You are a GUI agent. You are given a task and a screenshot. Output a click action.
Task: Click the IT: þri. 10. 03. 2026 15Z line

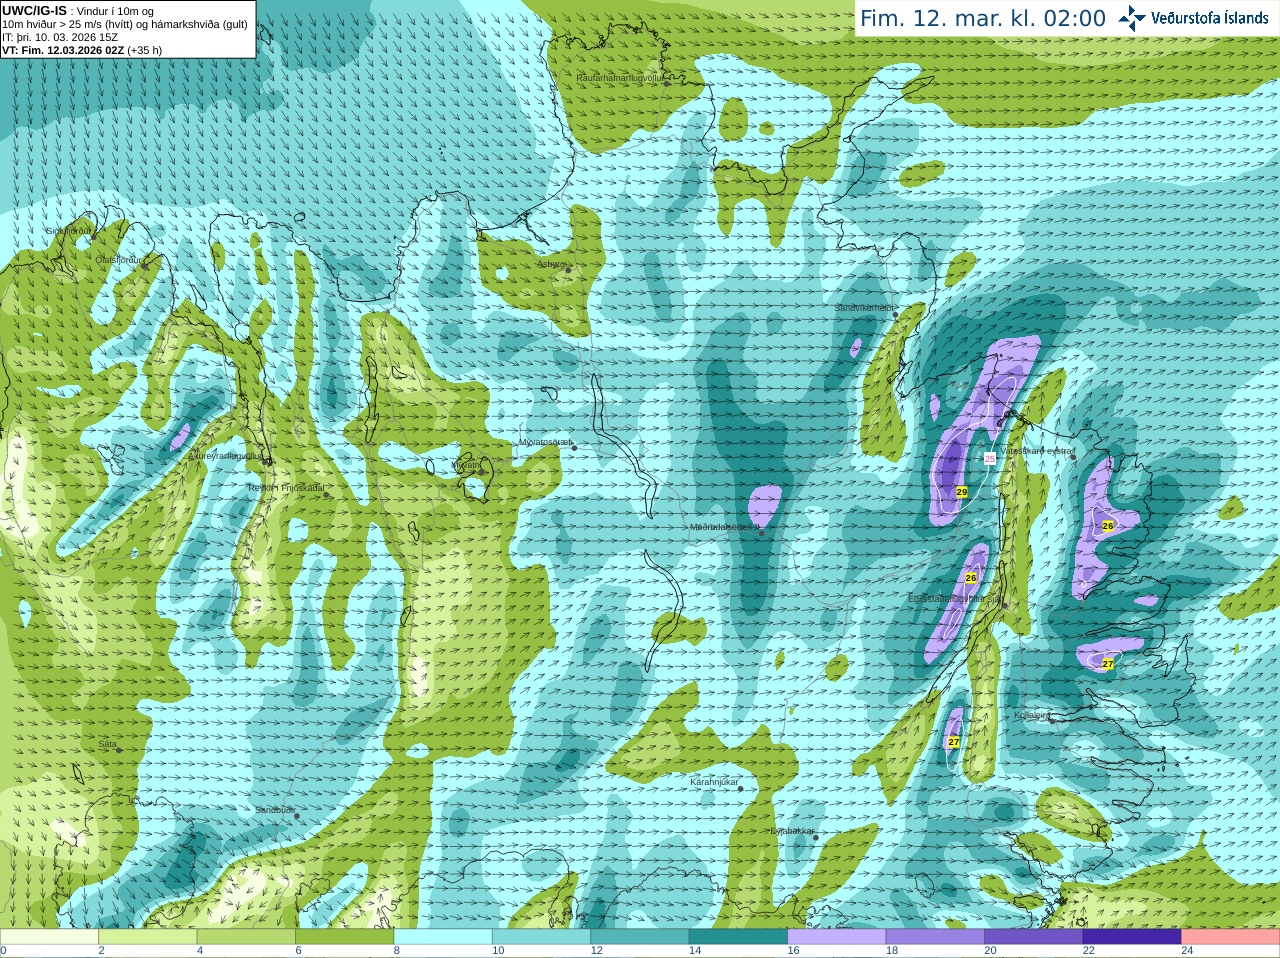click(x=60, y=37)
